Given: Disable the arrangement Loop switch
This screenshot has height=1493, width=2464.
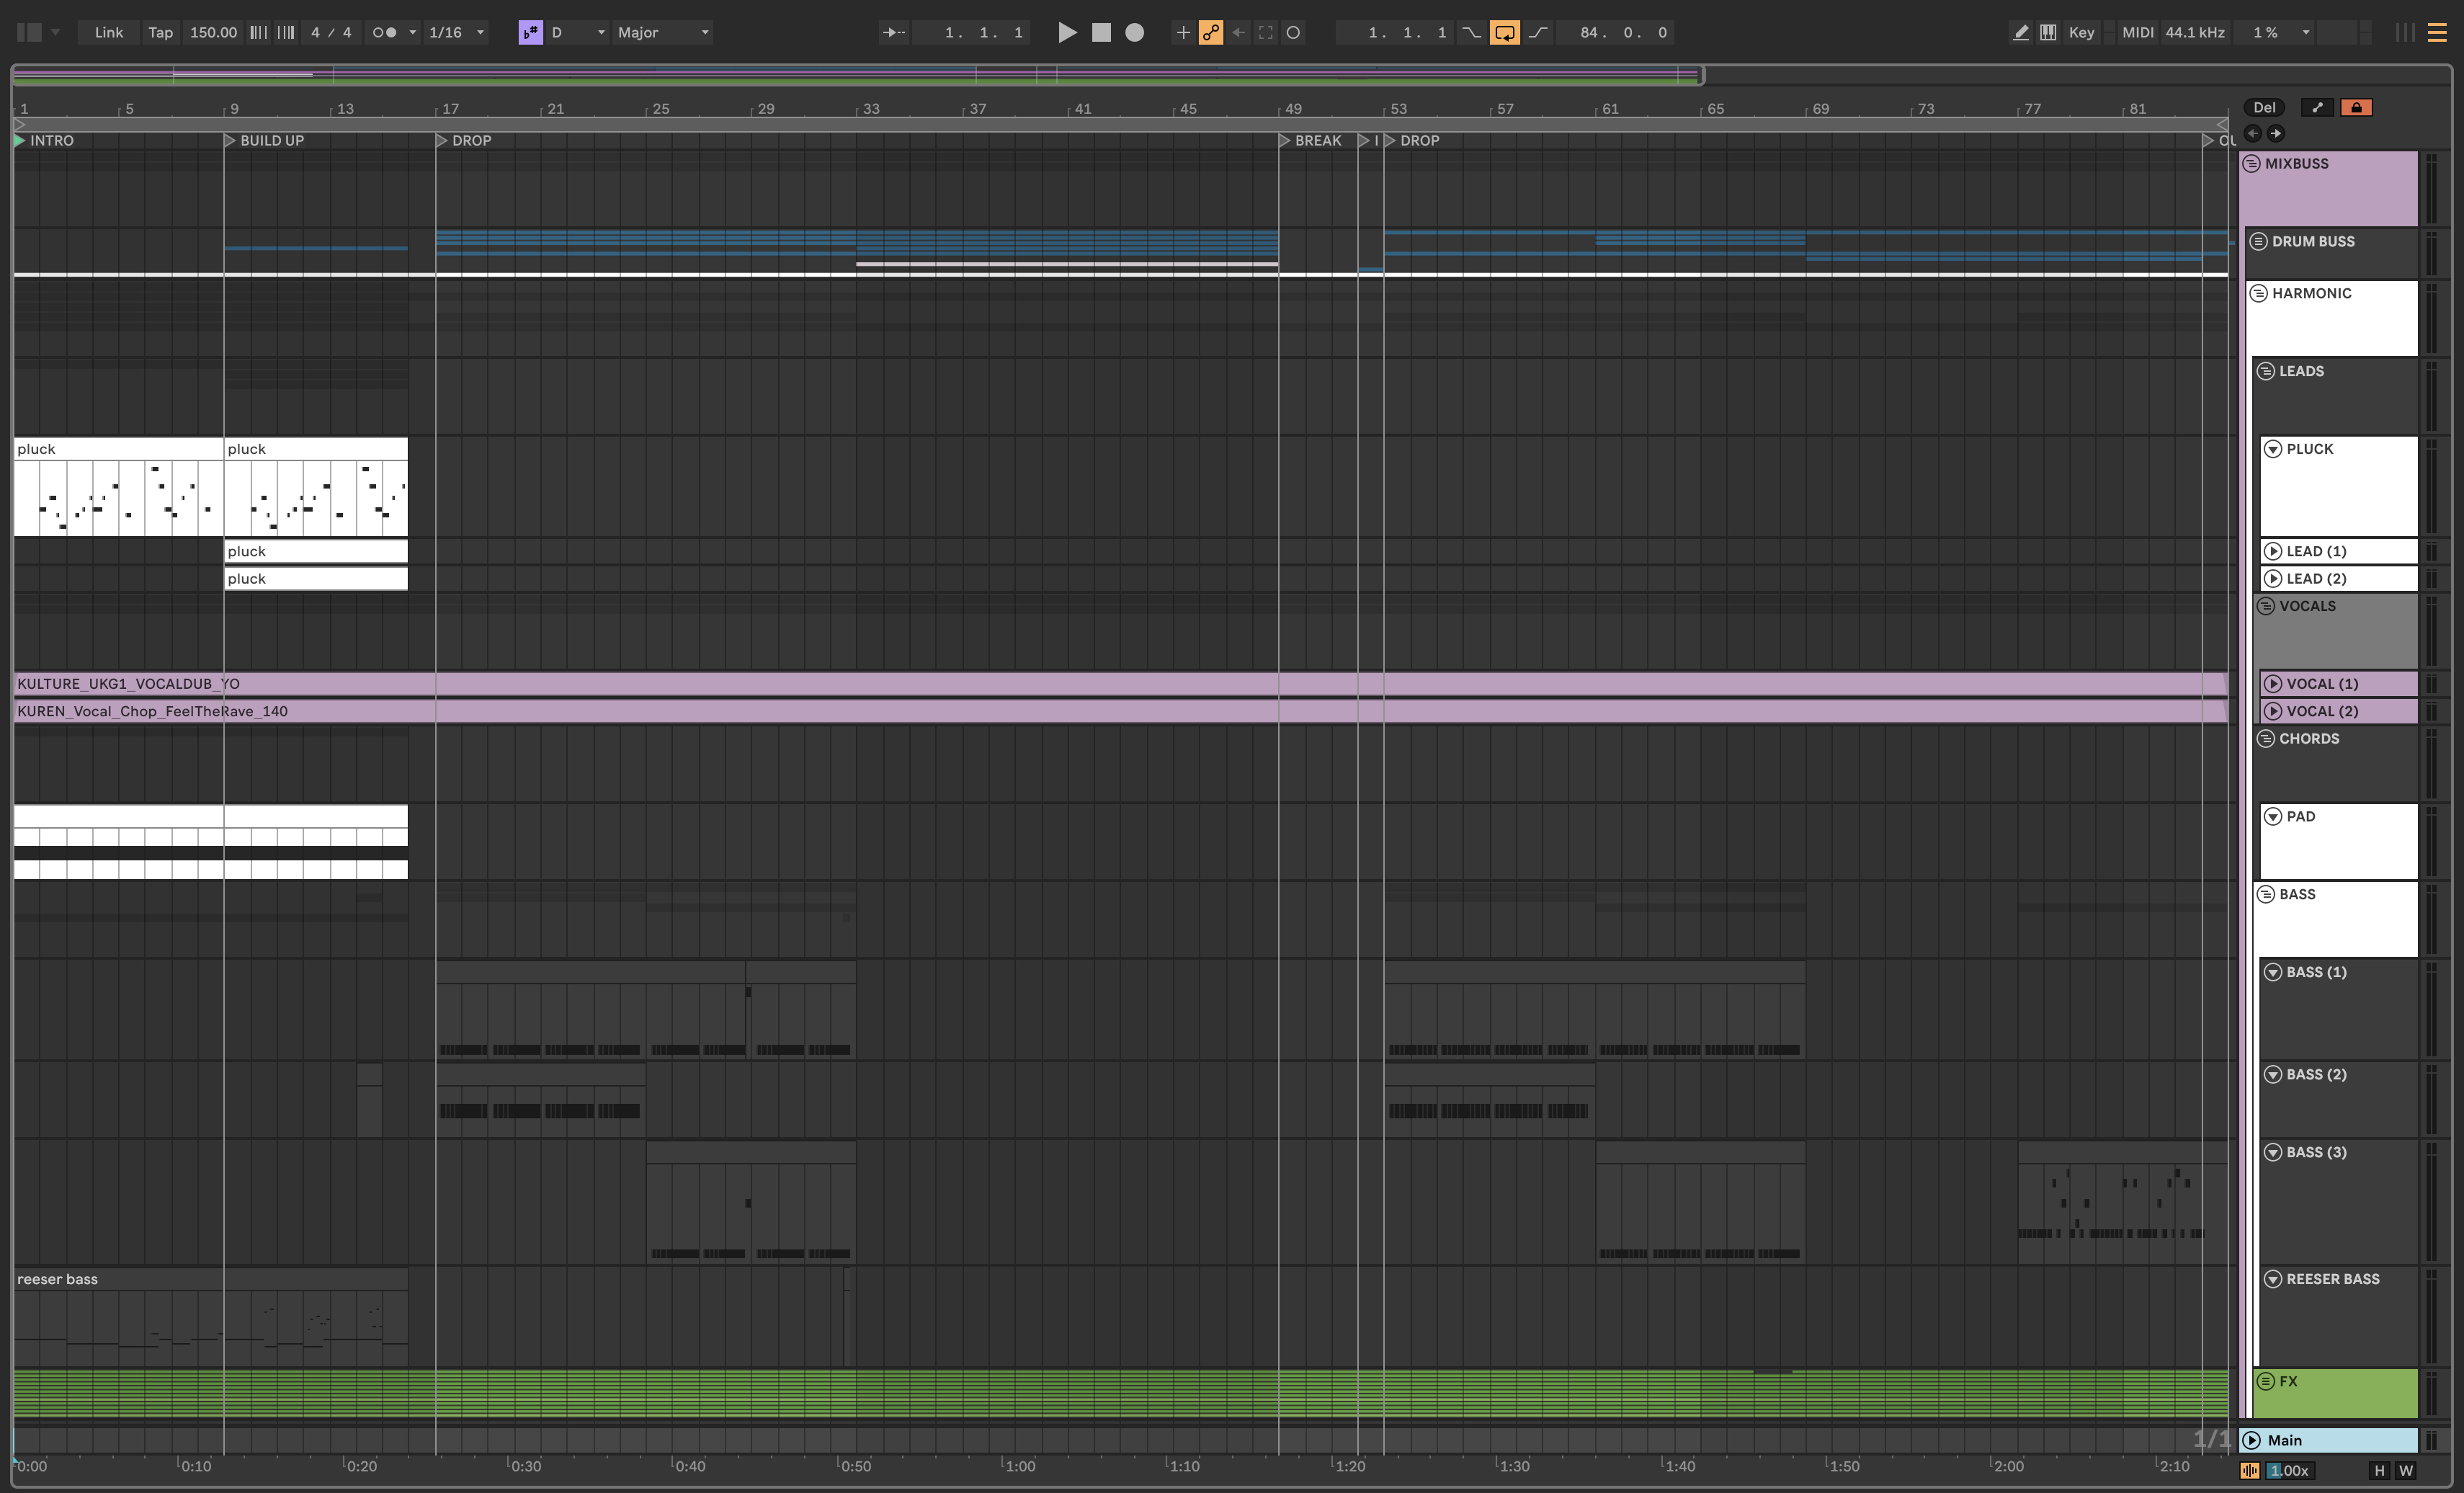Looking at the screenshot, I should (1504, 32).
